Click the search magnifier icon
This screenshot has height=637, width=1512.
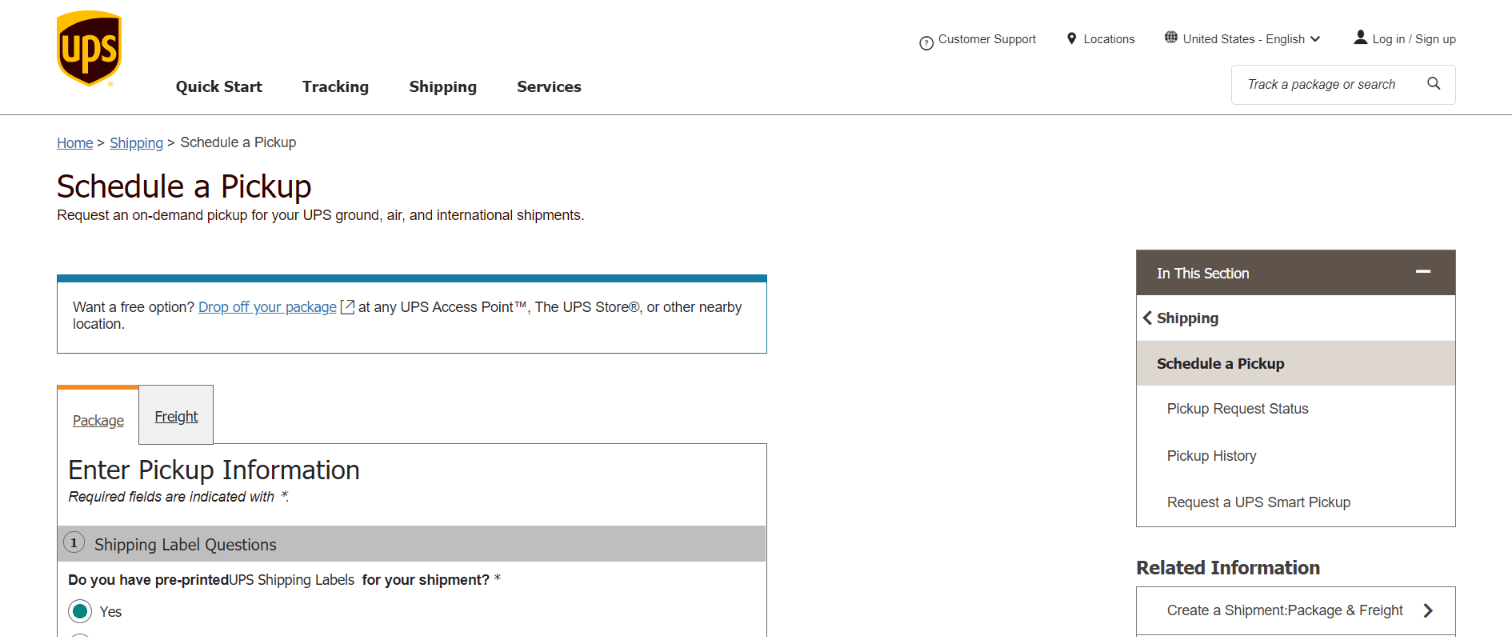1434,84
